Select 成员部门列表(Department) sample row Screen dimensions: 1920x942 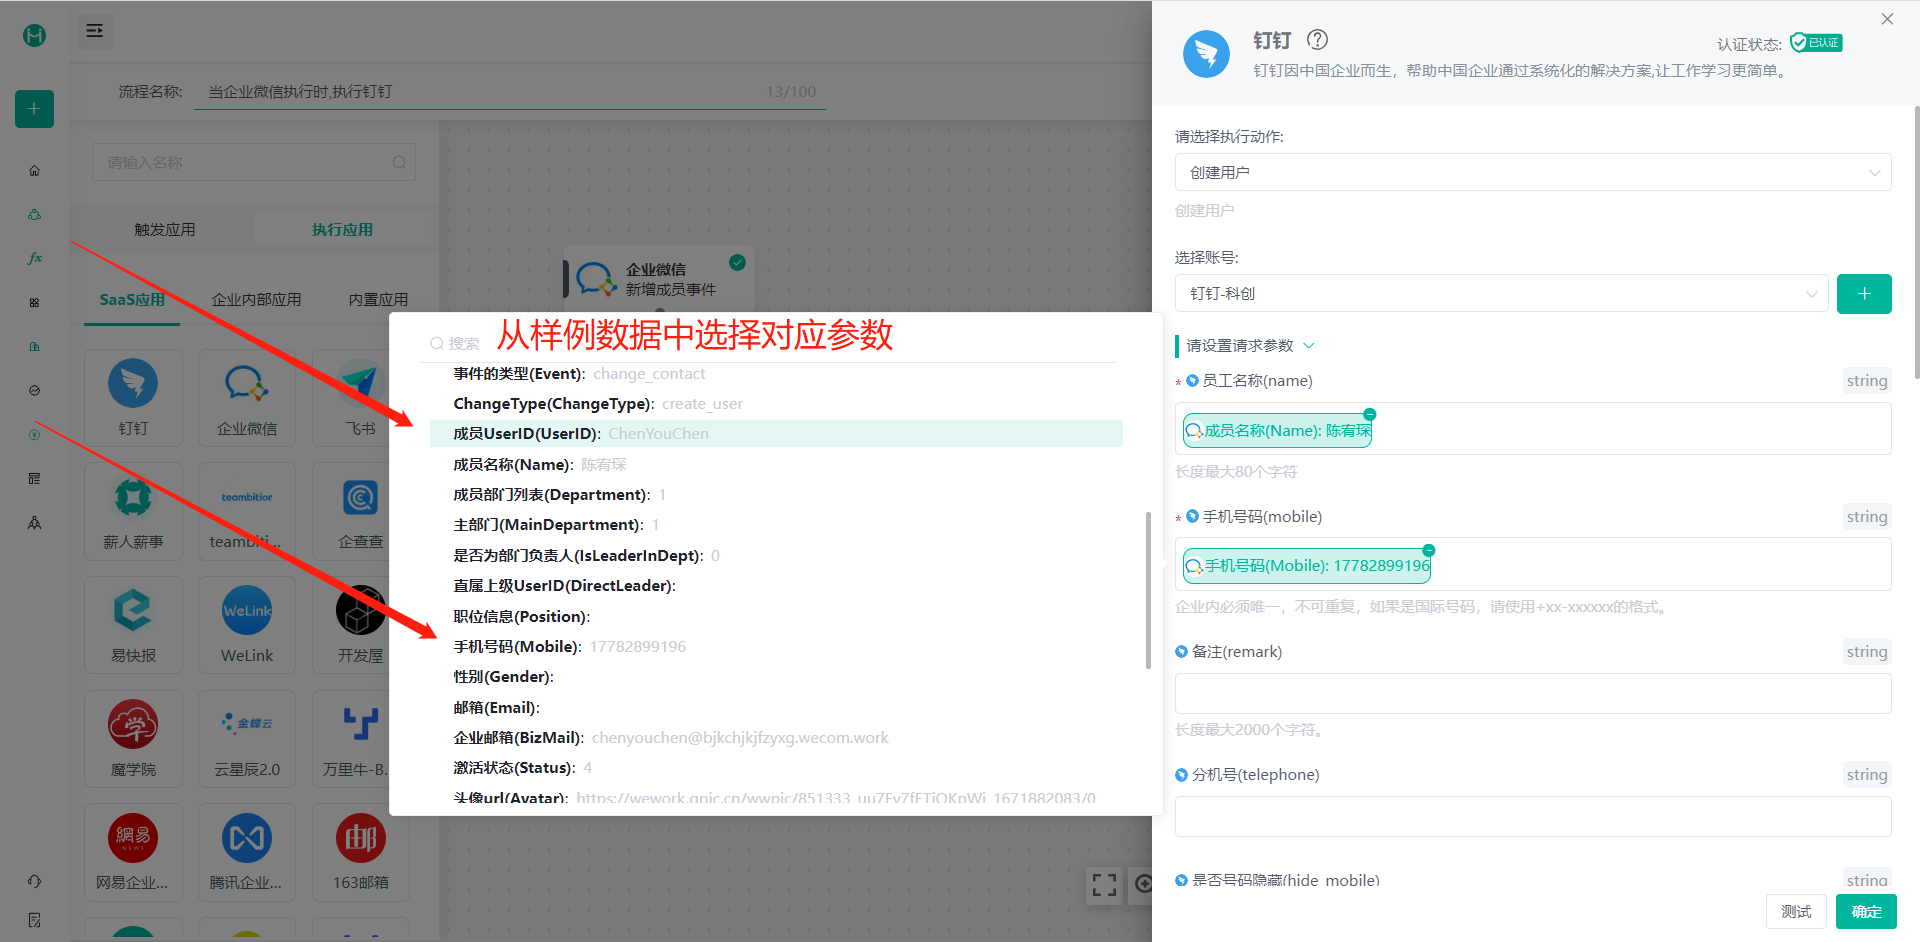(x=776, y=495)
